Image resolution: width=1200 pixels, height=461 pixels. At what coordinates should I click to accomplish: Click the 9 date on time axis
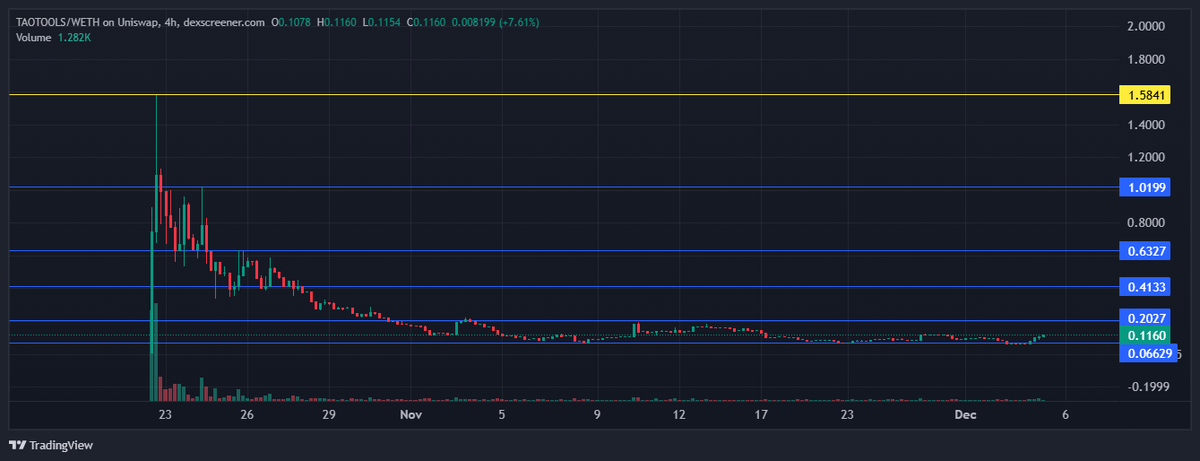[x=596, y=414]
